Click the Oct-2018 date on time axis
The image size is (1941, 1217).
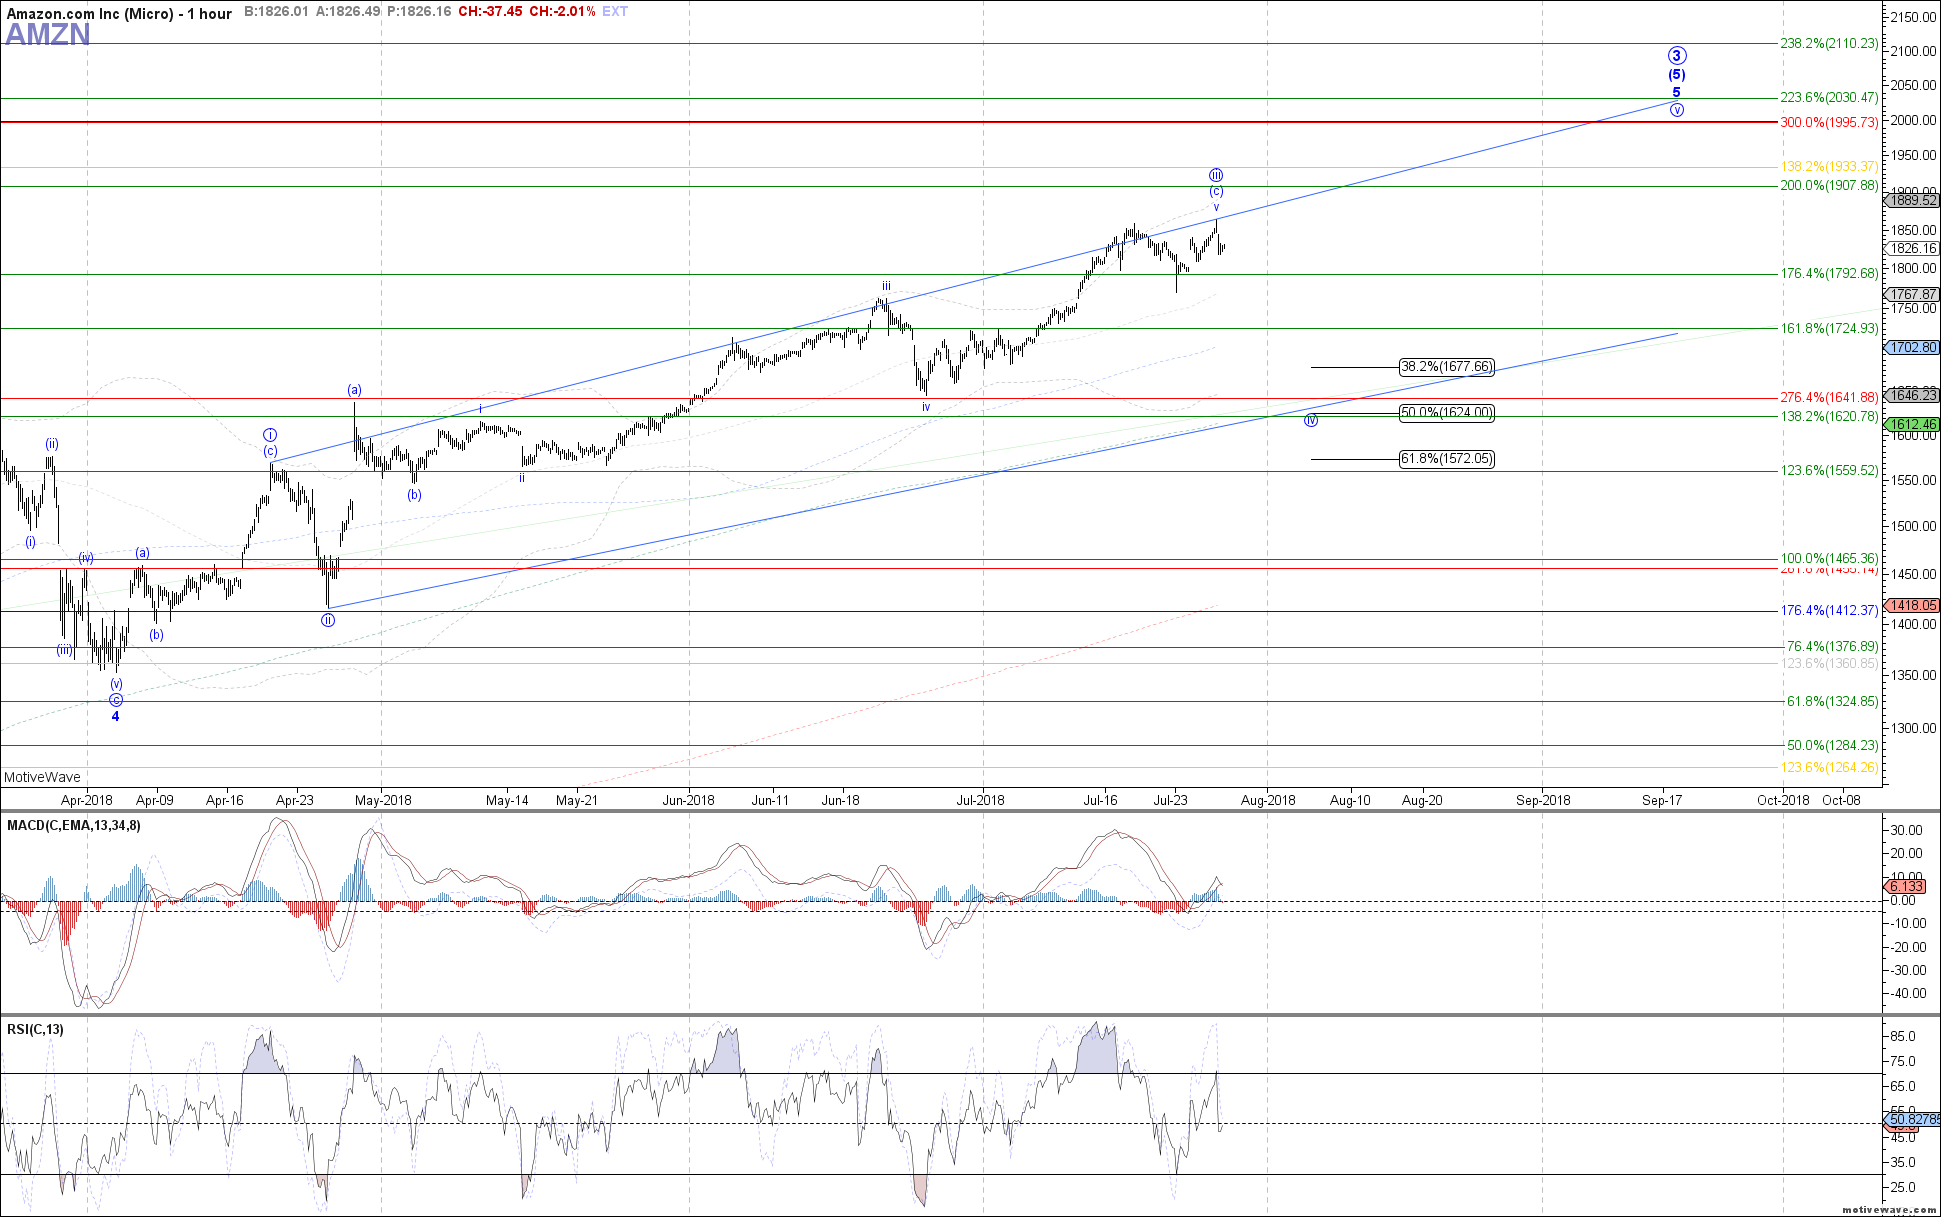(1783, 800)
